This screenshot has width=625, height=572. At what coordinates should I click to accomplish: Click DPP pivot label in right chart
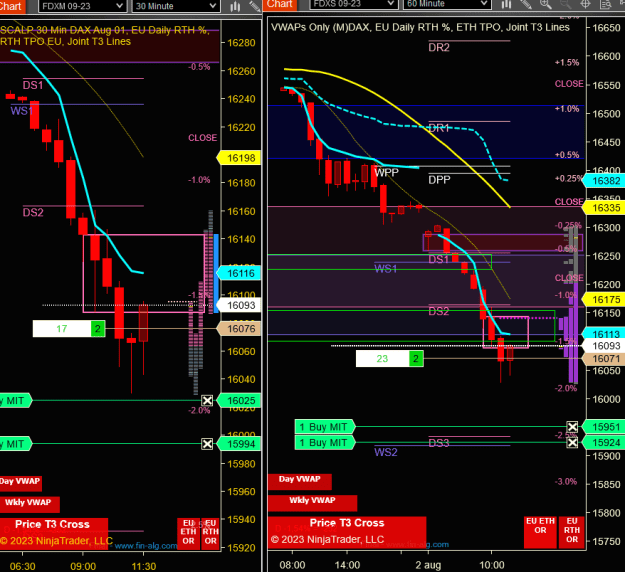[439, 180]
